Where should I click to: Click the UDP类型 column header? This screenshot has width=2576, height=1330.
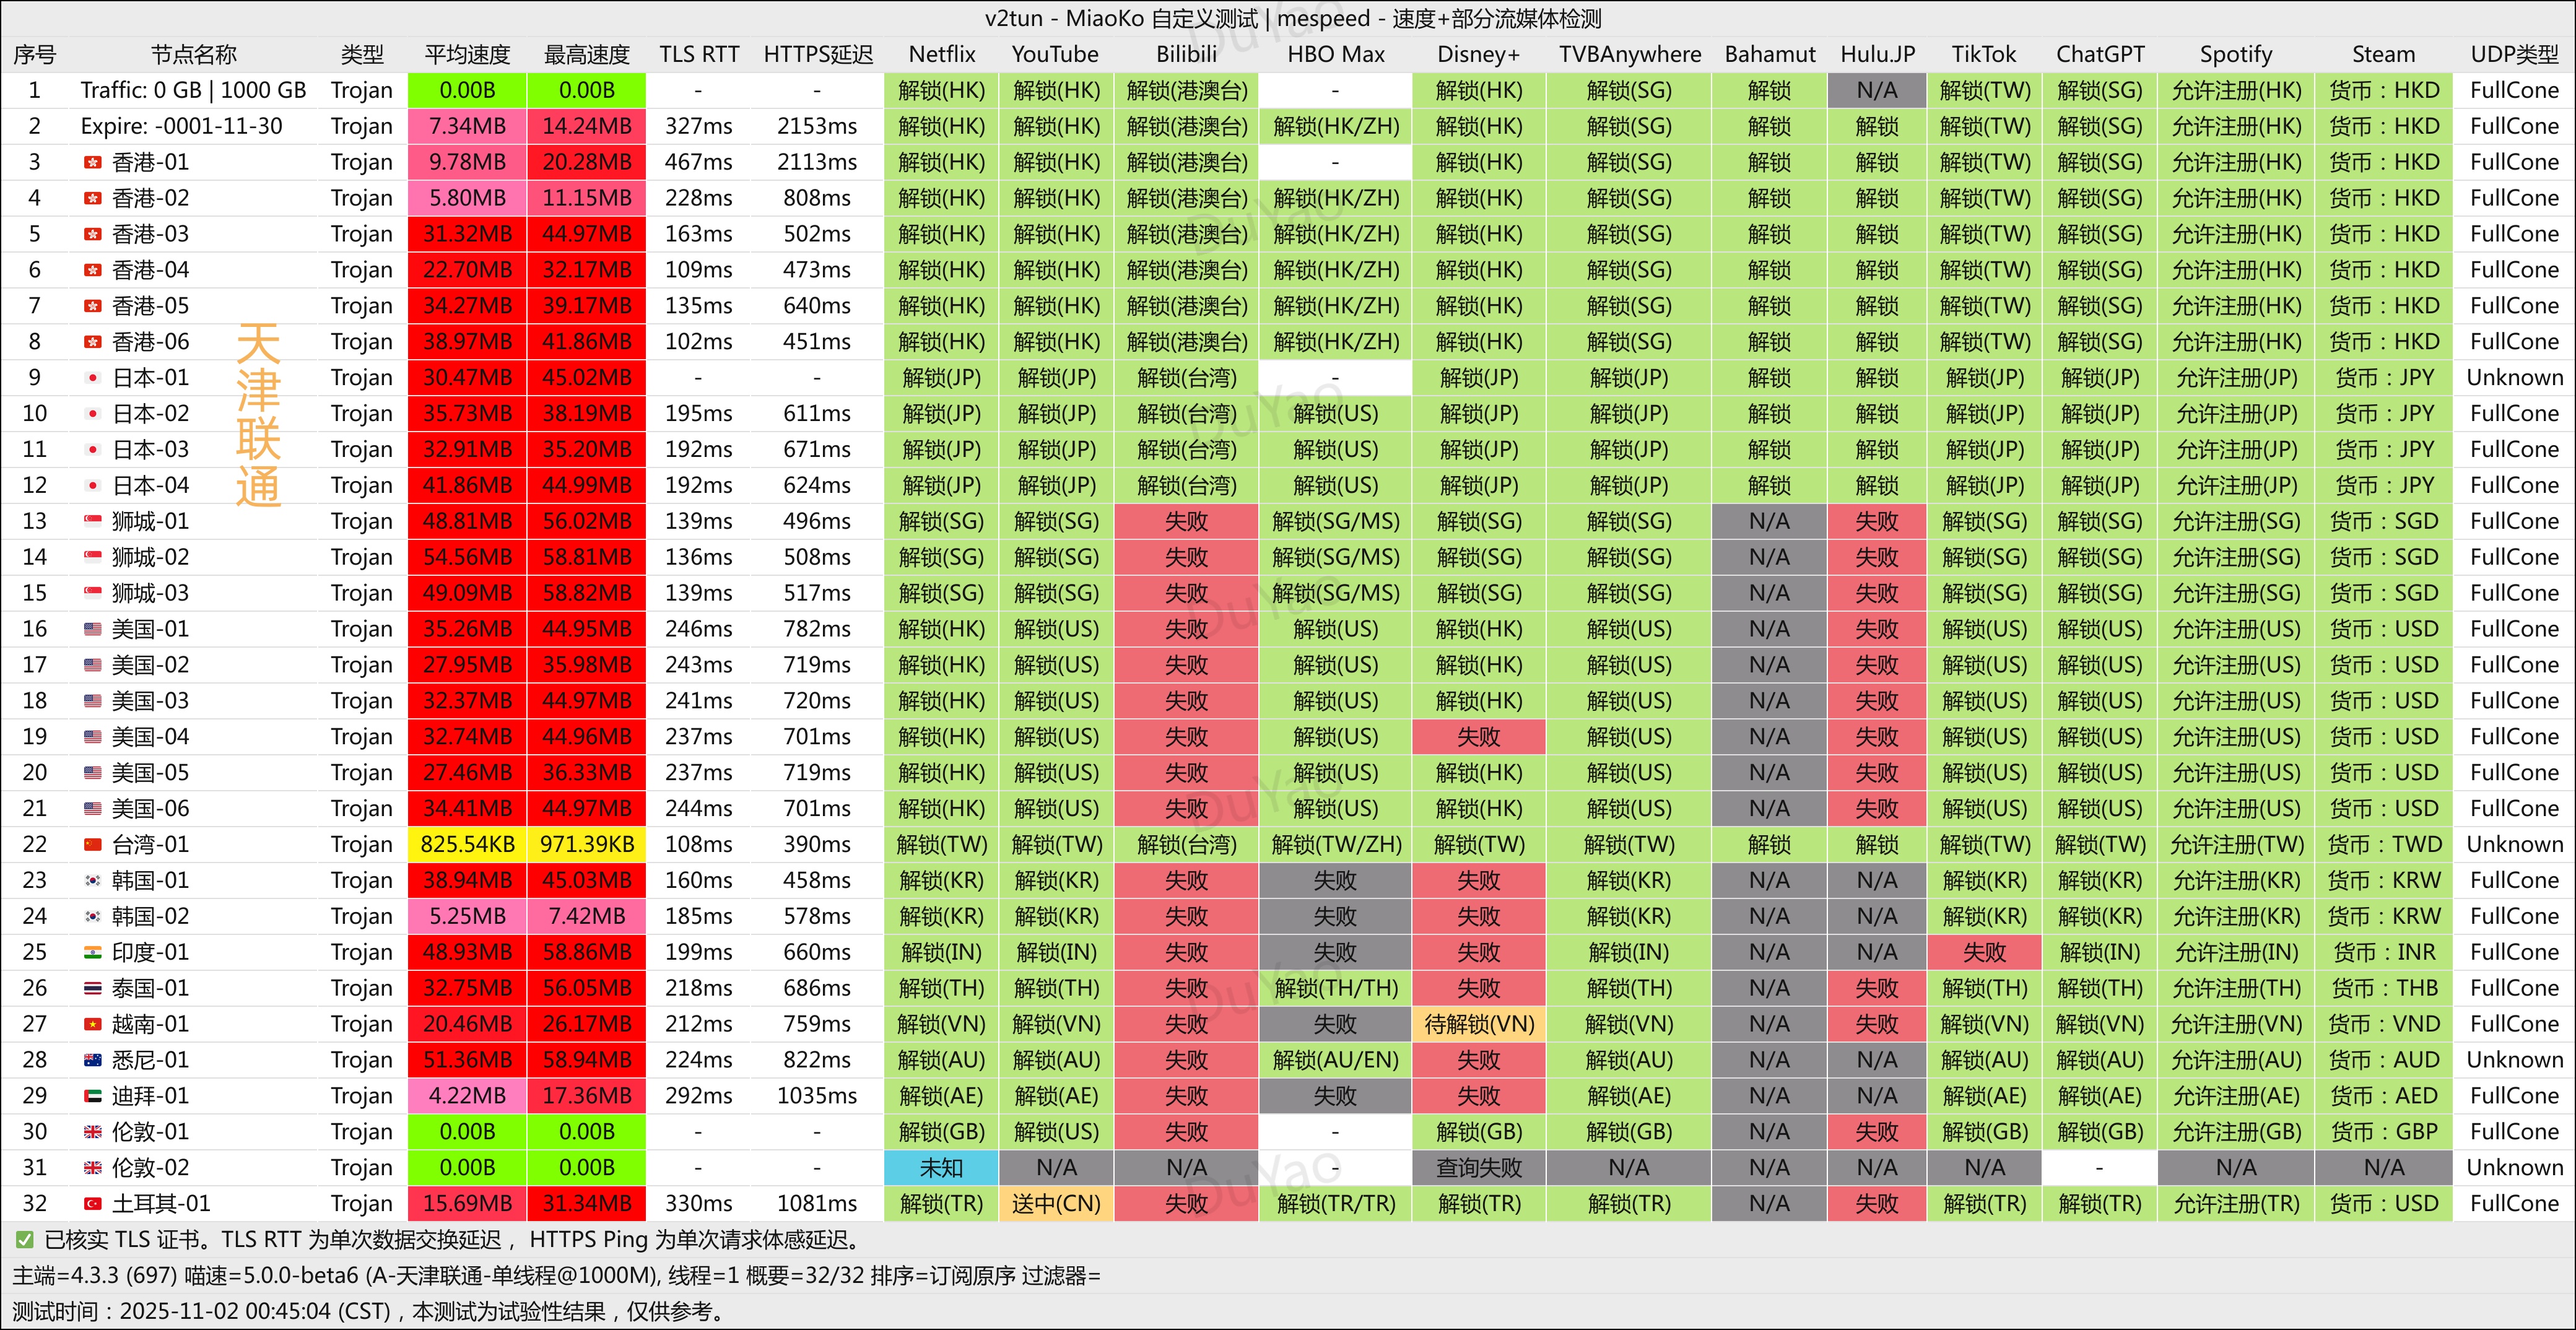coord(2514,54)
